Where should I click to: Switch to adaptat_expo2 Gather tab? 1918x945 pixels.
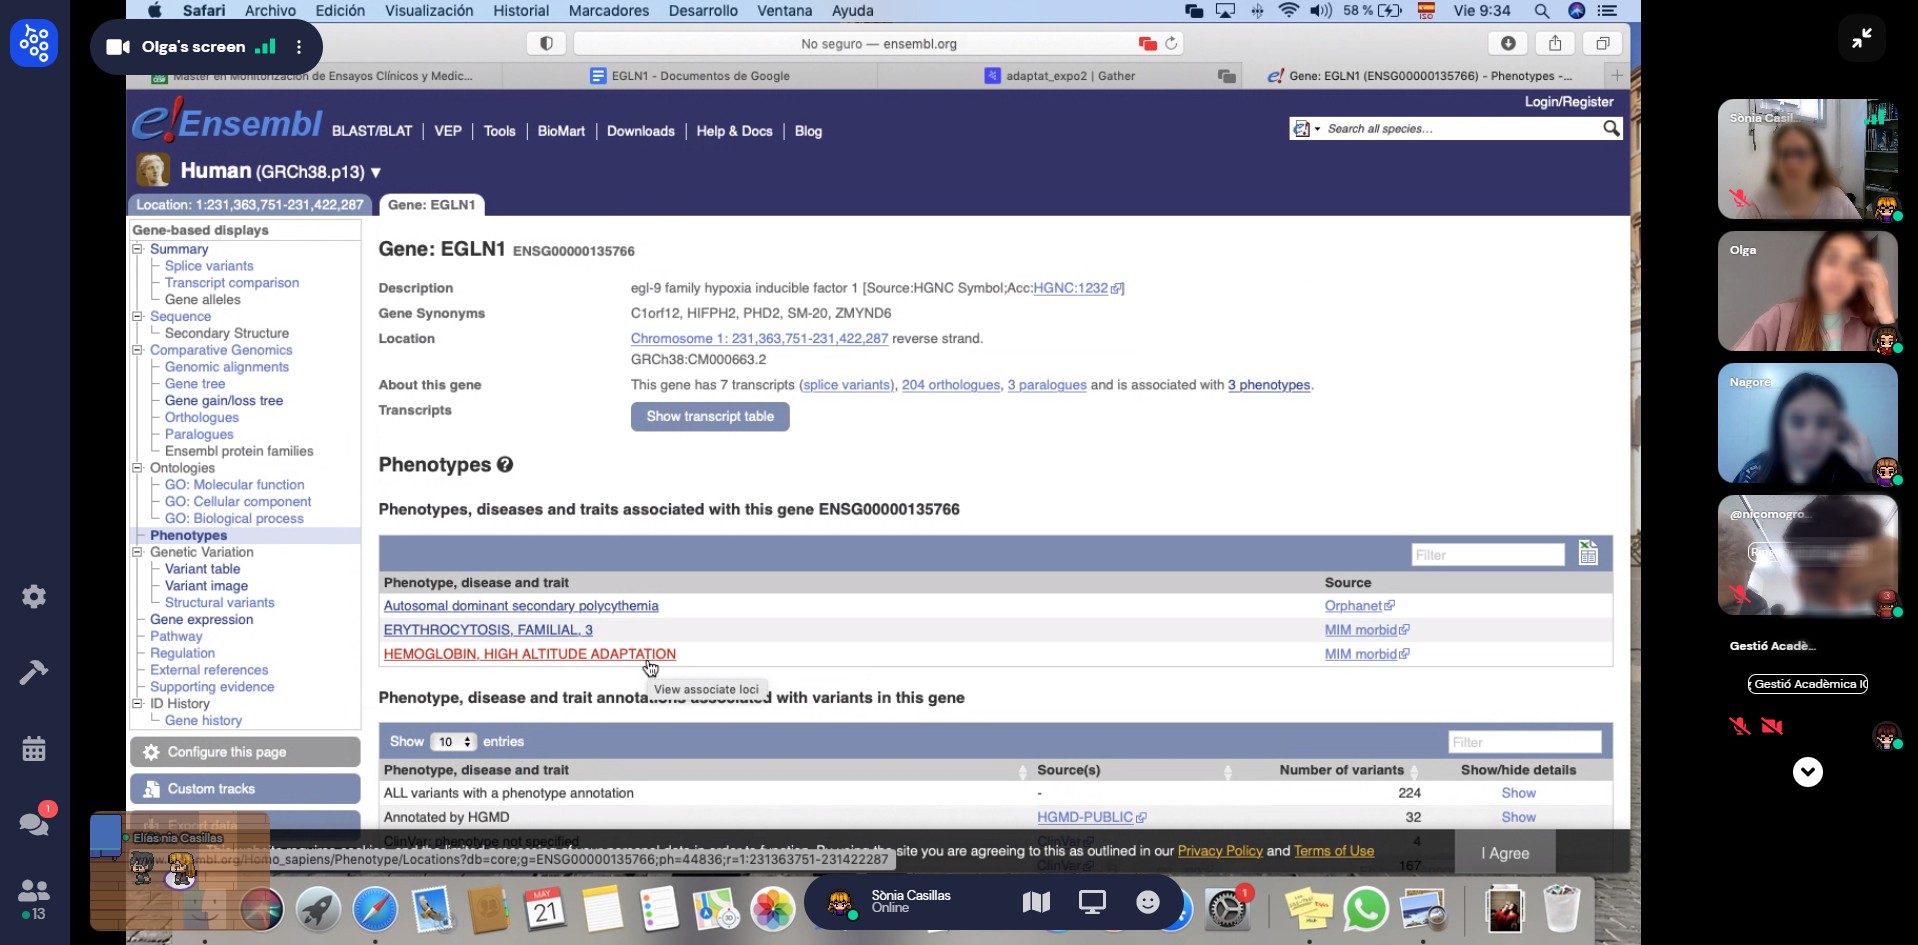1060,75
